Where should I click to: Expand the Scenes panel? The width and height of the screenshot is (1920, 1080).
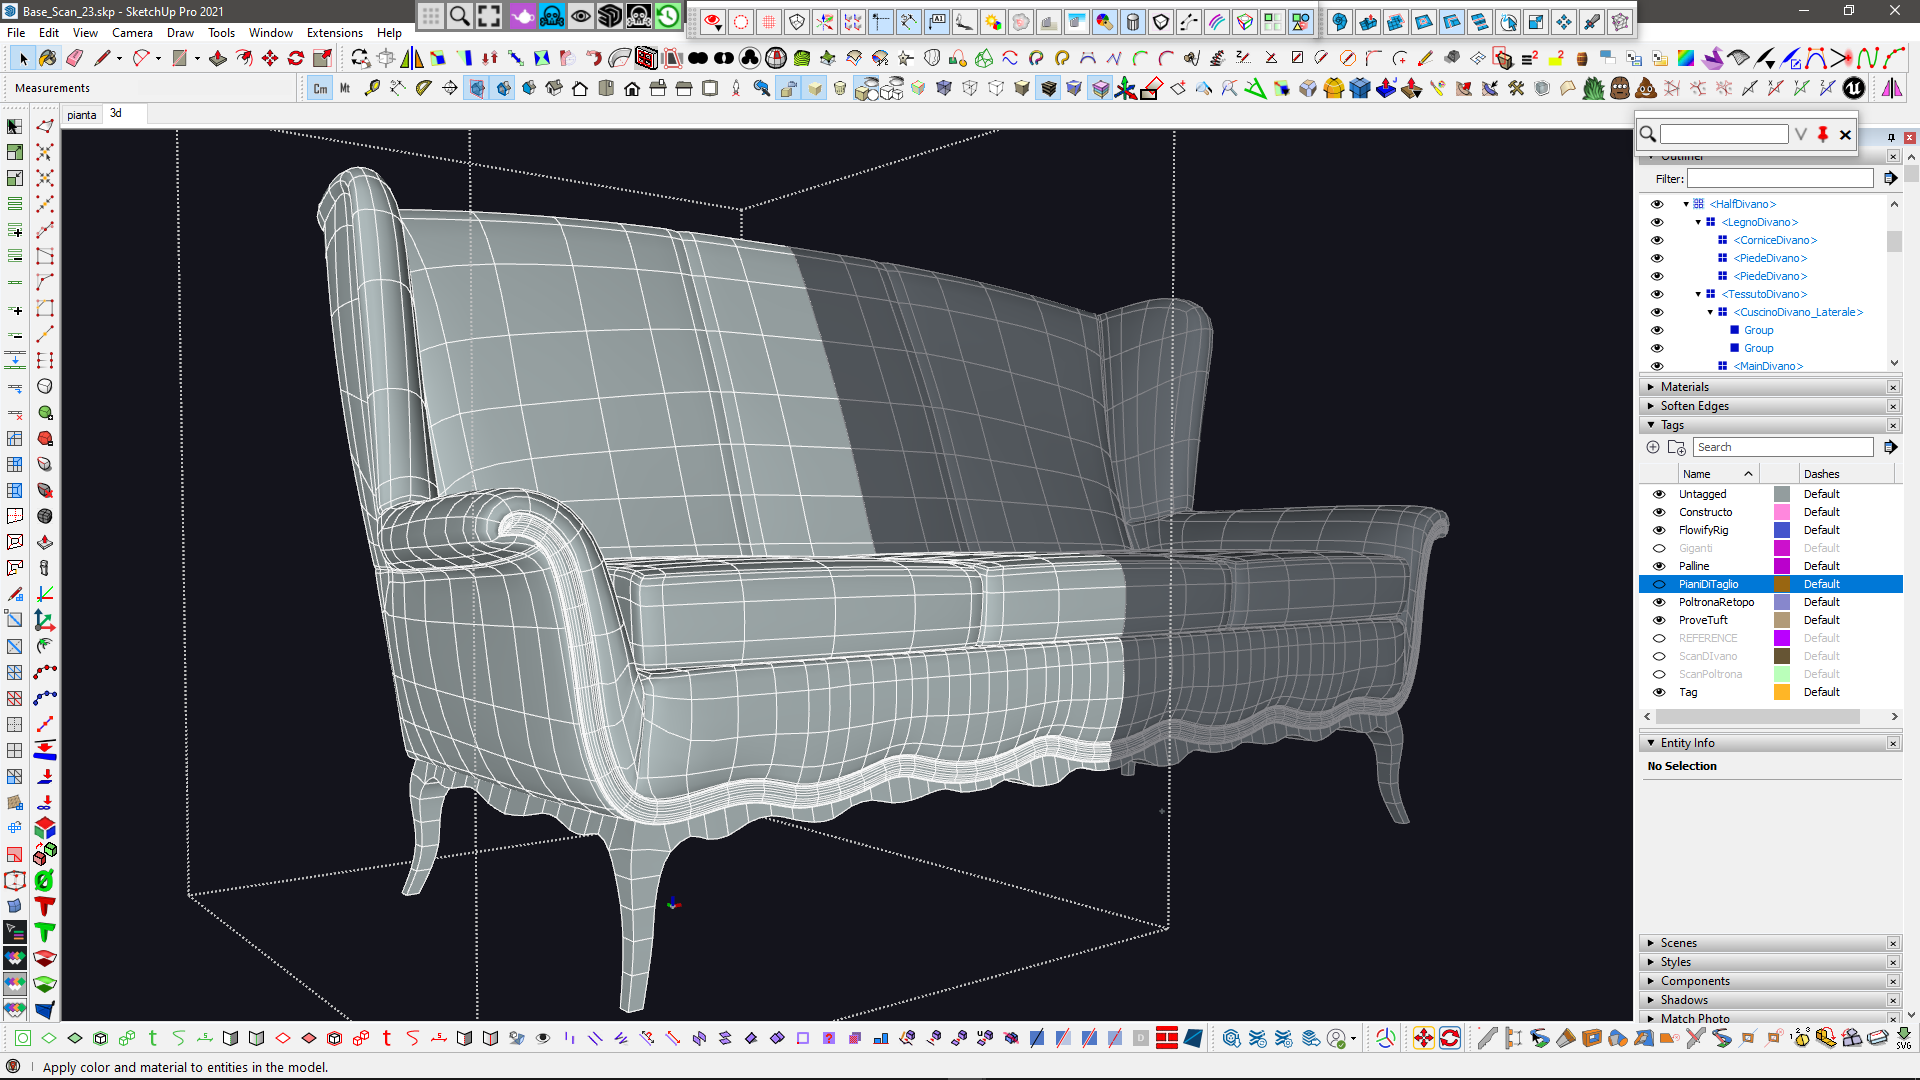1678,943
